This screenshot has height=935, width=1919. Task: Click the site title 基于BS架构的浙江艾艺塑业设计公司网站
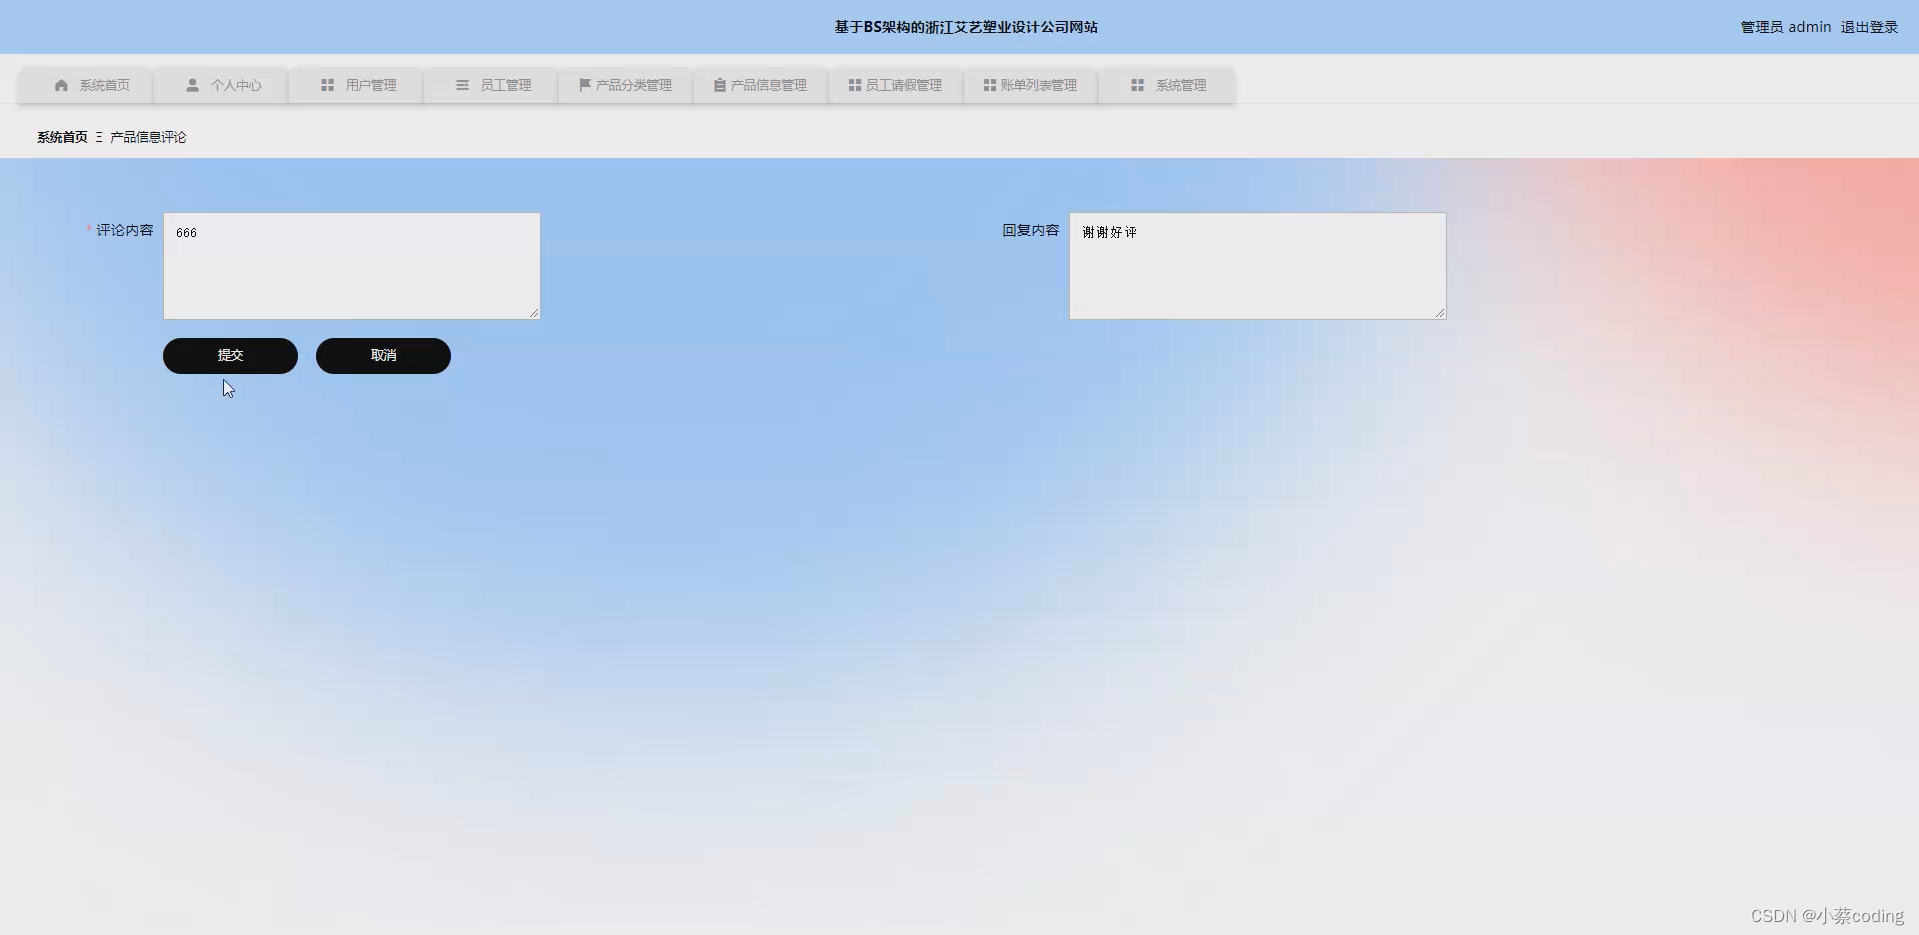pos(966,27)
